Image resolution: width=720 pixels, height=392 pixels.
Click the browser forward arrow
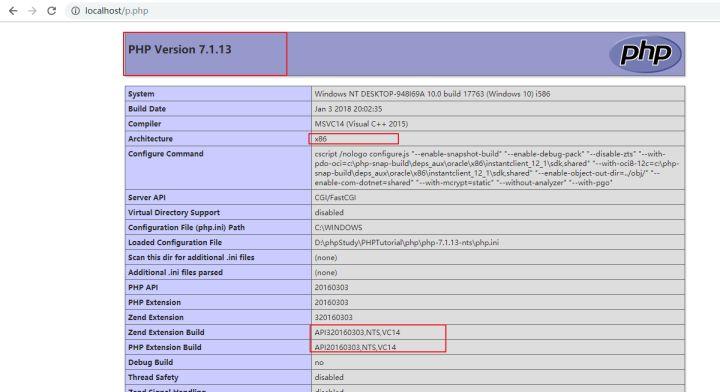(x=32, y=11)
